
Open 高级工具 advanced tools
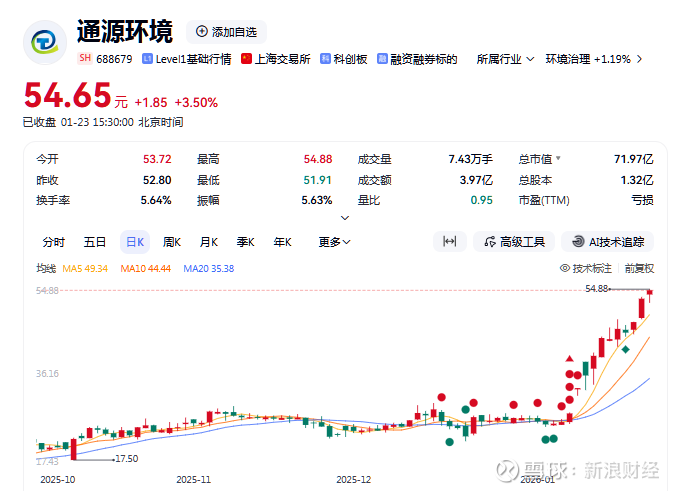[514, 242]
